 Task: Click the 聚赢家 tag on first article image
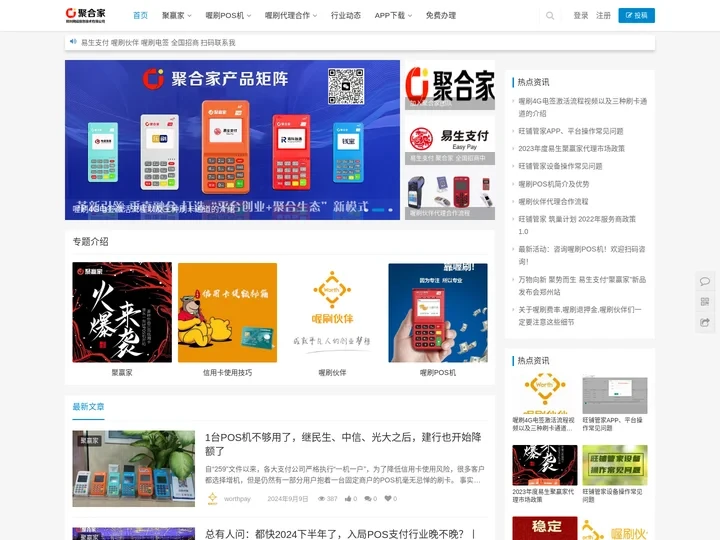(x=90, y=440)
